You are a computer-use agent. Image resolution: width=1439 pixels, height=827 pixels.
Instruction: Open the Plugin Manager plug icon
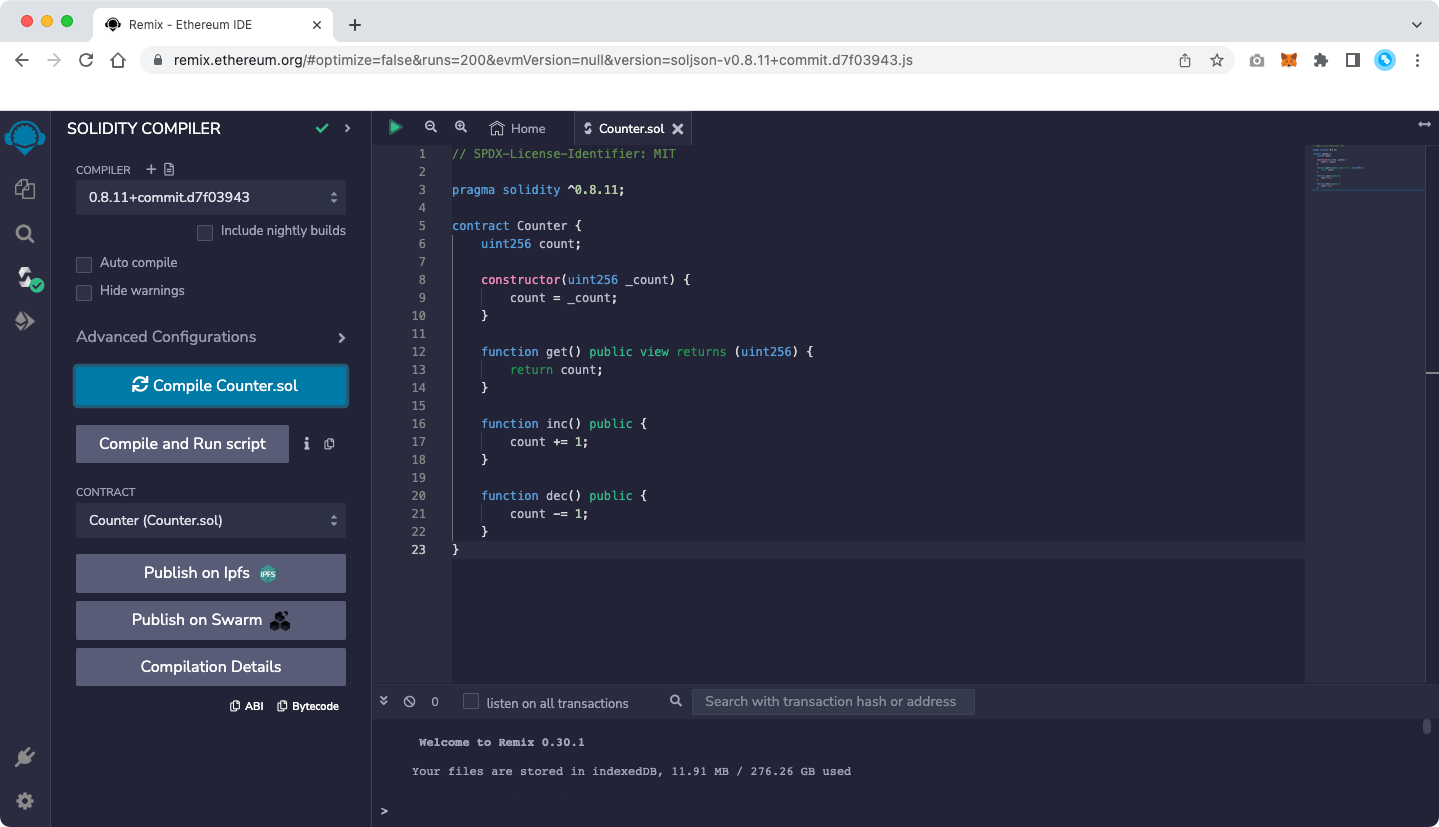[x=25, y=757]
